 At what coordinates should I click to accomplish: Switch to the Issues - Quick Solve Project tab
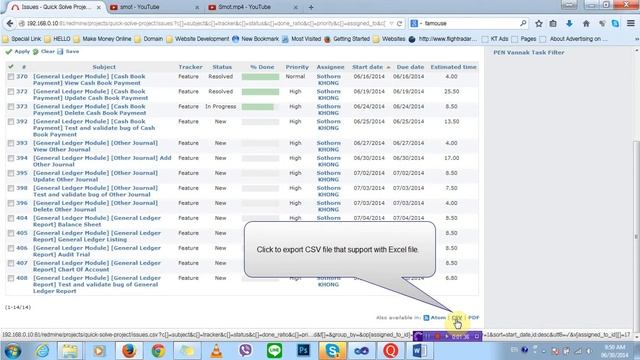[x=56, y=7]
